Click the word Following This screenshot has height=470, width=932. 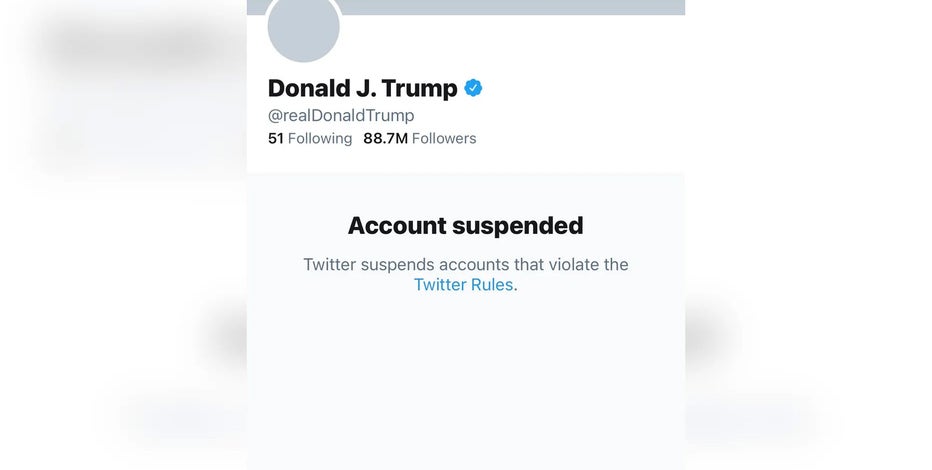tap(320, 138)
